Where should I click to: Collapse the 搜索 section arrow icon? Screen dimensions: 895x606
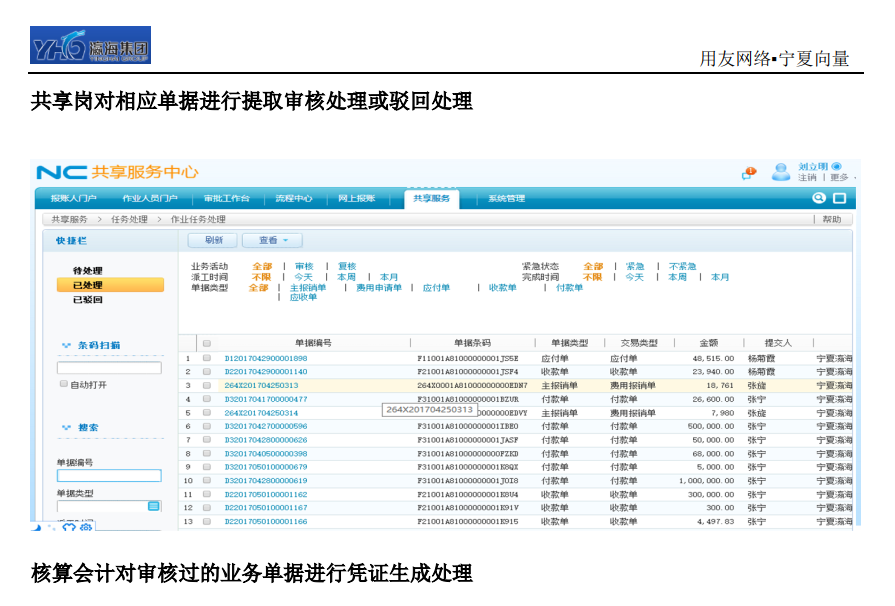(x=67, y=428)
